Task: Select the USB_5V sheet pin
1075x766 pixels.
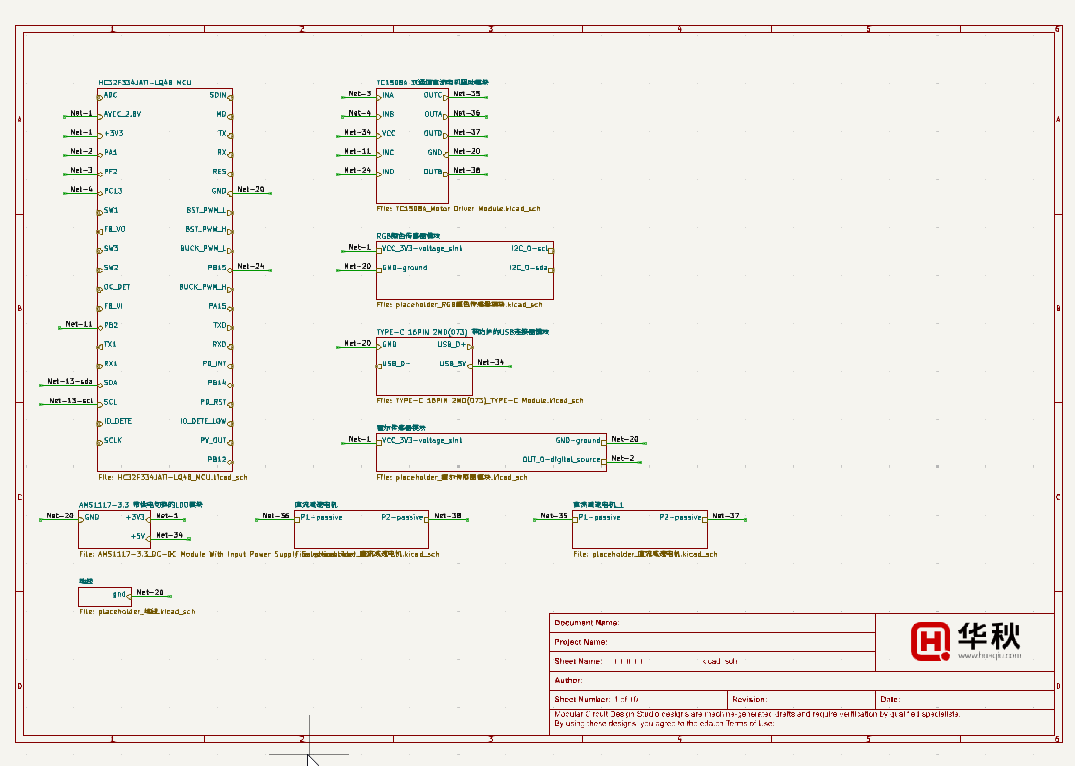Action: 452,363
